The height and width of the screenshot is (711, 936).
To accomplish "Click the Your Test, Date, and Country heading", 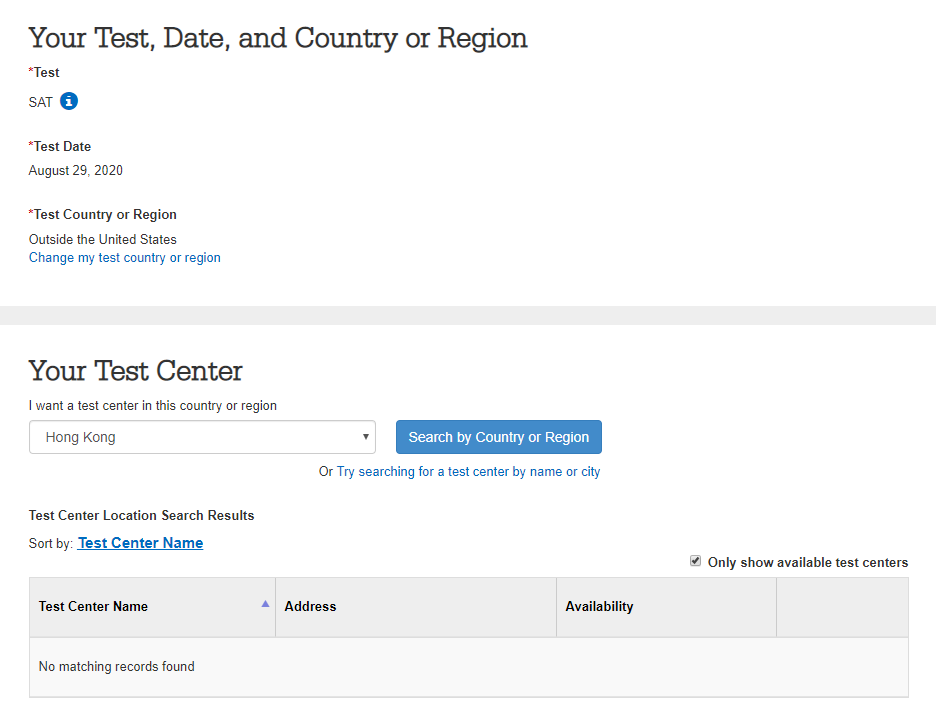I will tap(278, 38).
